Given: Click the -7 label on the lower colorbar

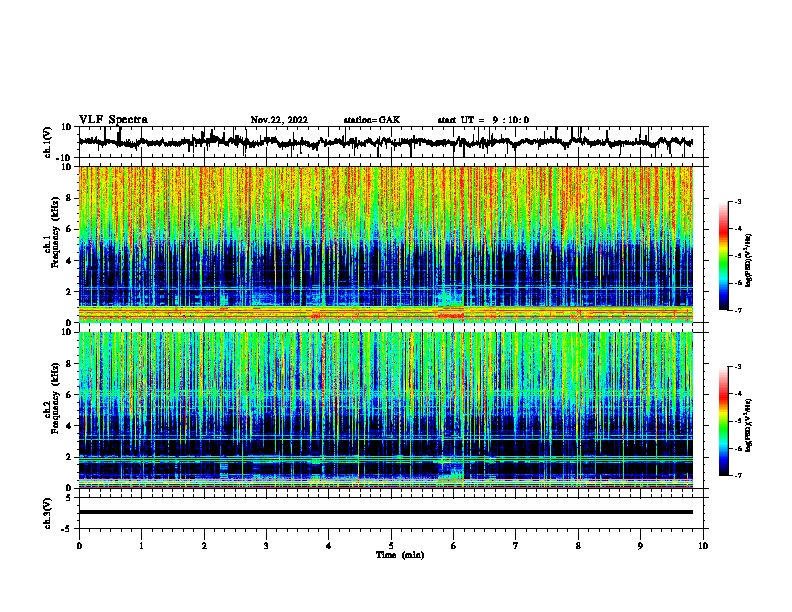Looking at the screenshot, I should (x=737, y=475).
